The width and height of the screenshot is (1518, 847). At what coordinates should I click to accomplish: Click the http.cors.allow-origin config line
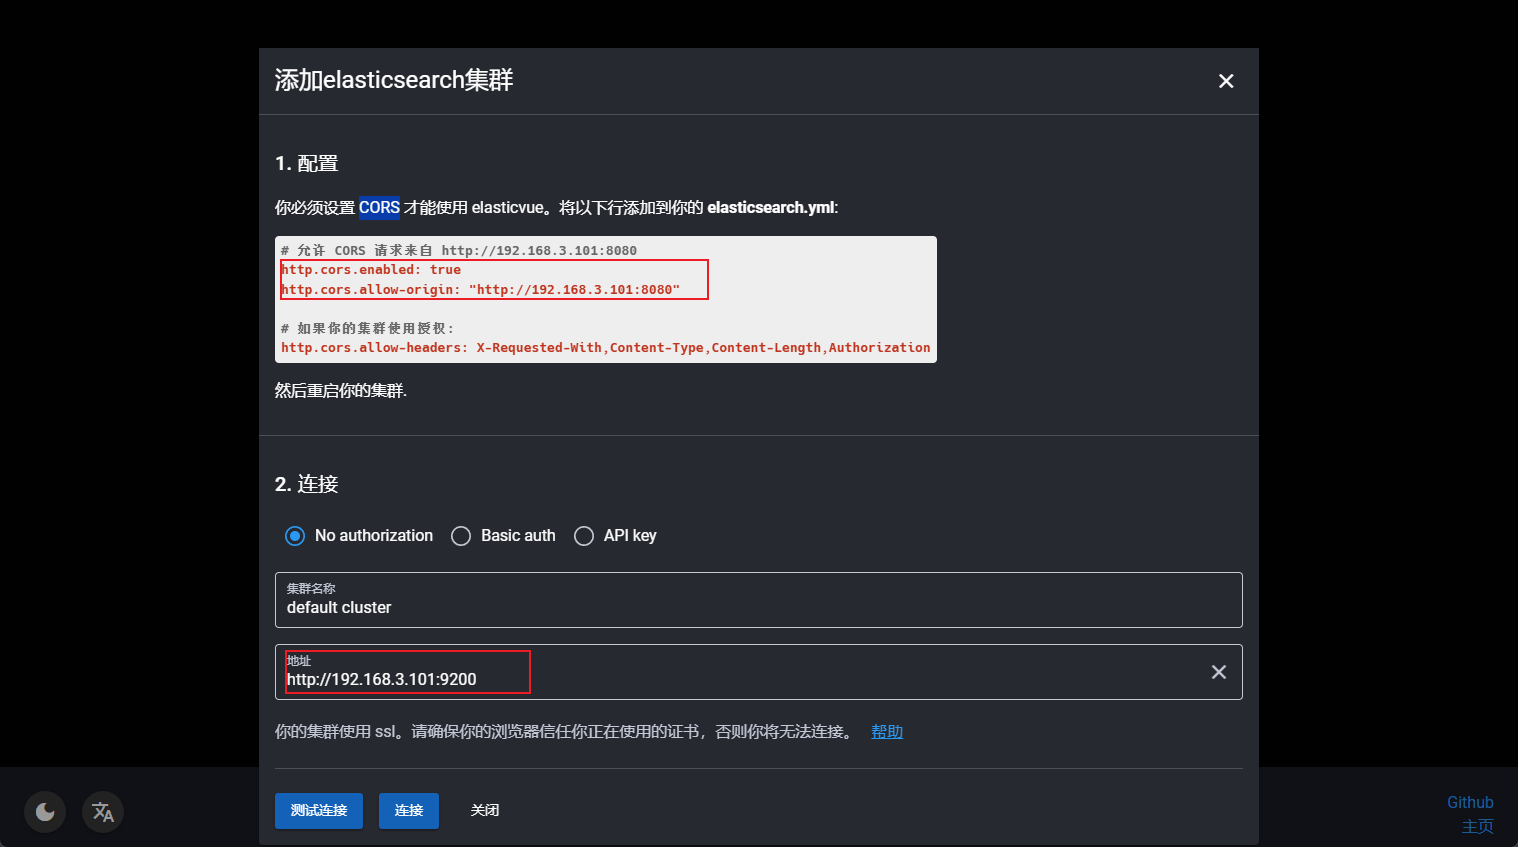point(480,290)
